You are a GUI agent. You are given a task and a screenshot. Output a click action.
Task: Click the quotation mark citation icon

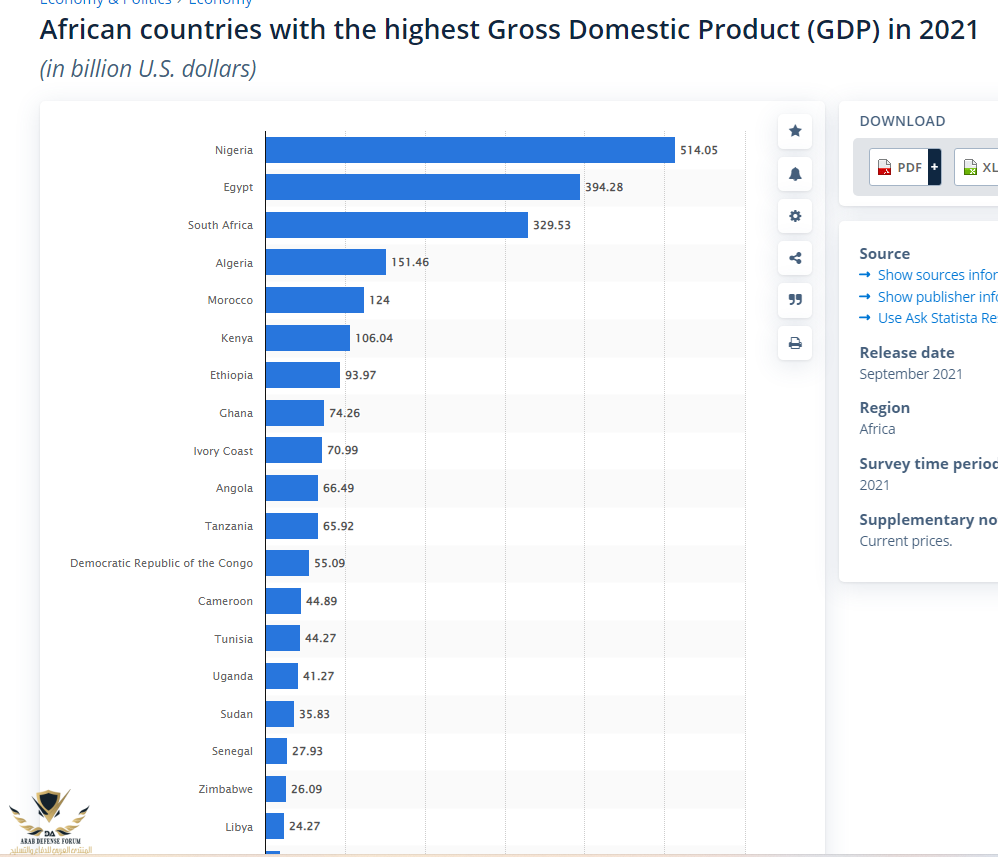pos(795,300)
